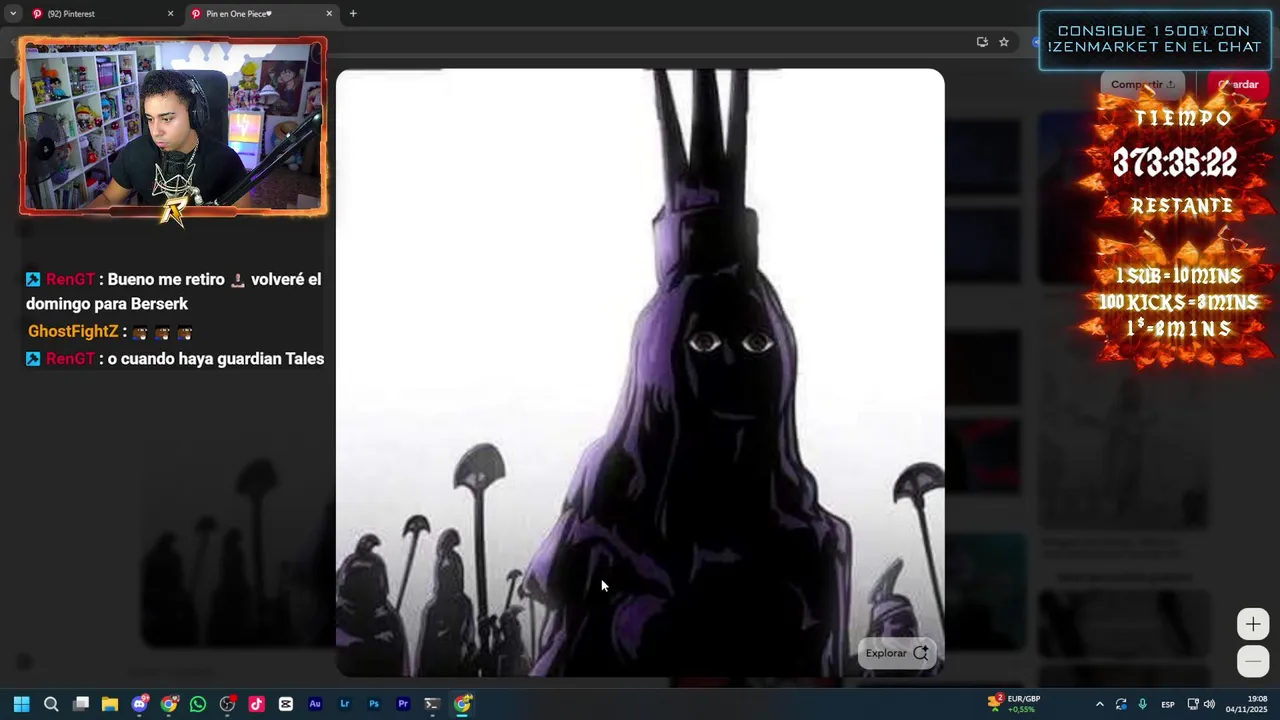Open WhatsApp from the taskbar
Screen dimensions: 1280x720
coord(198,704)
